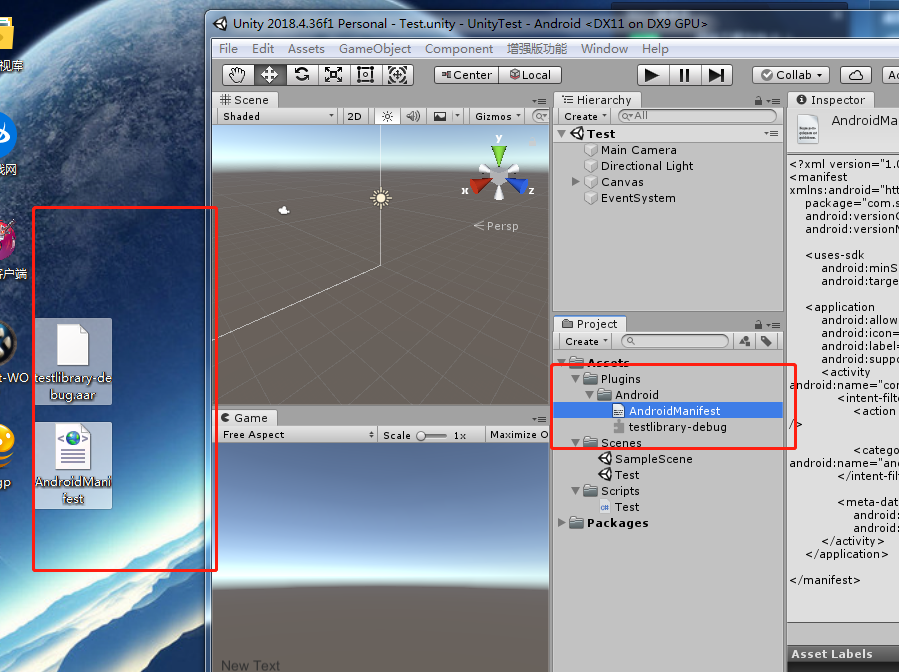
Task: Select the Hand tool in Unity toolbar
Action: click(x=237, y=75)
